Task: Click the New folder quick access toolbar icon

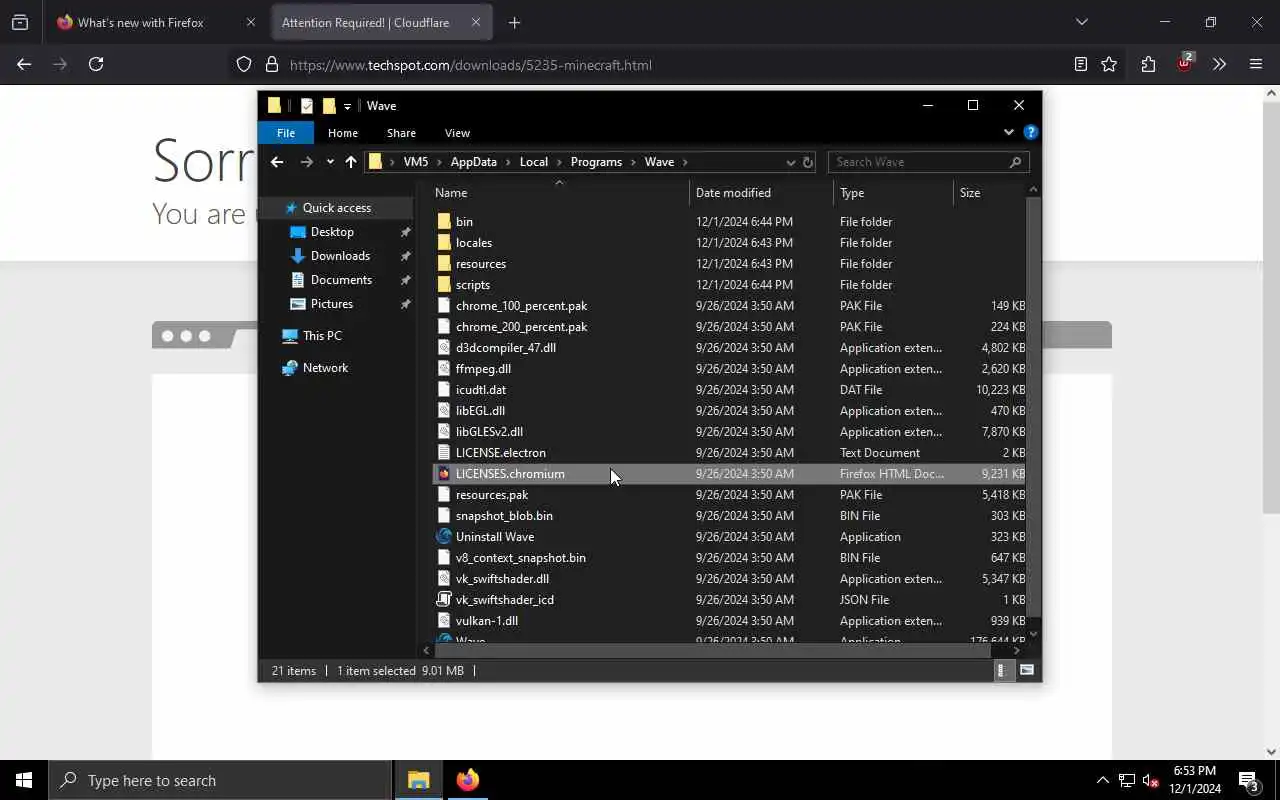Action: point(329,106)
